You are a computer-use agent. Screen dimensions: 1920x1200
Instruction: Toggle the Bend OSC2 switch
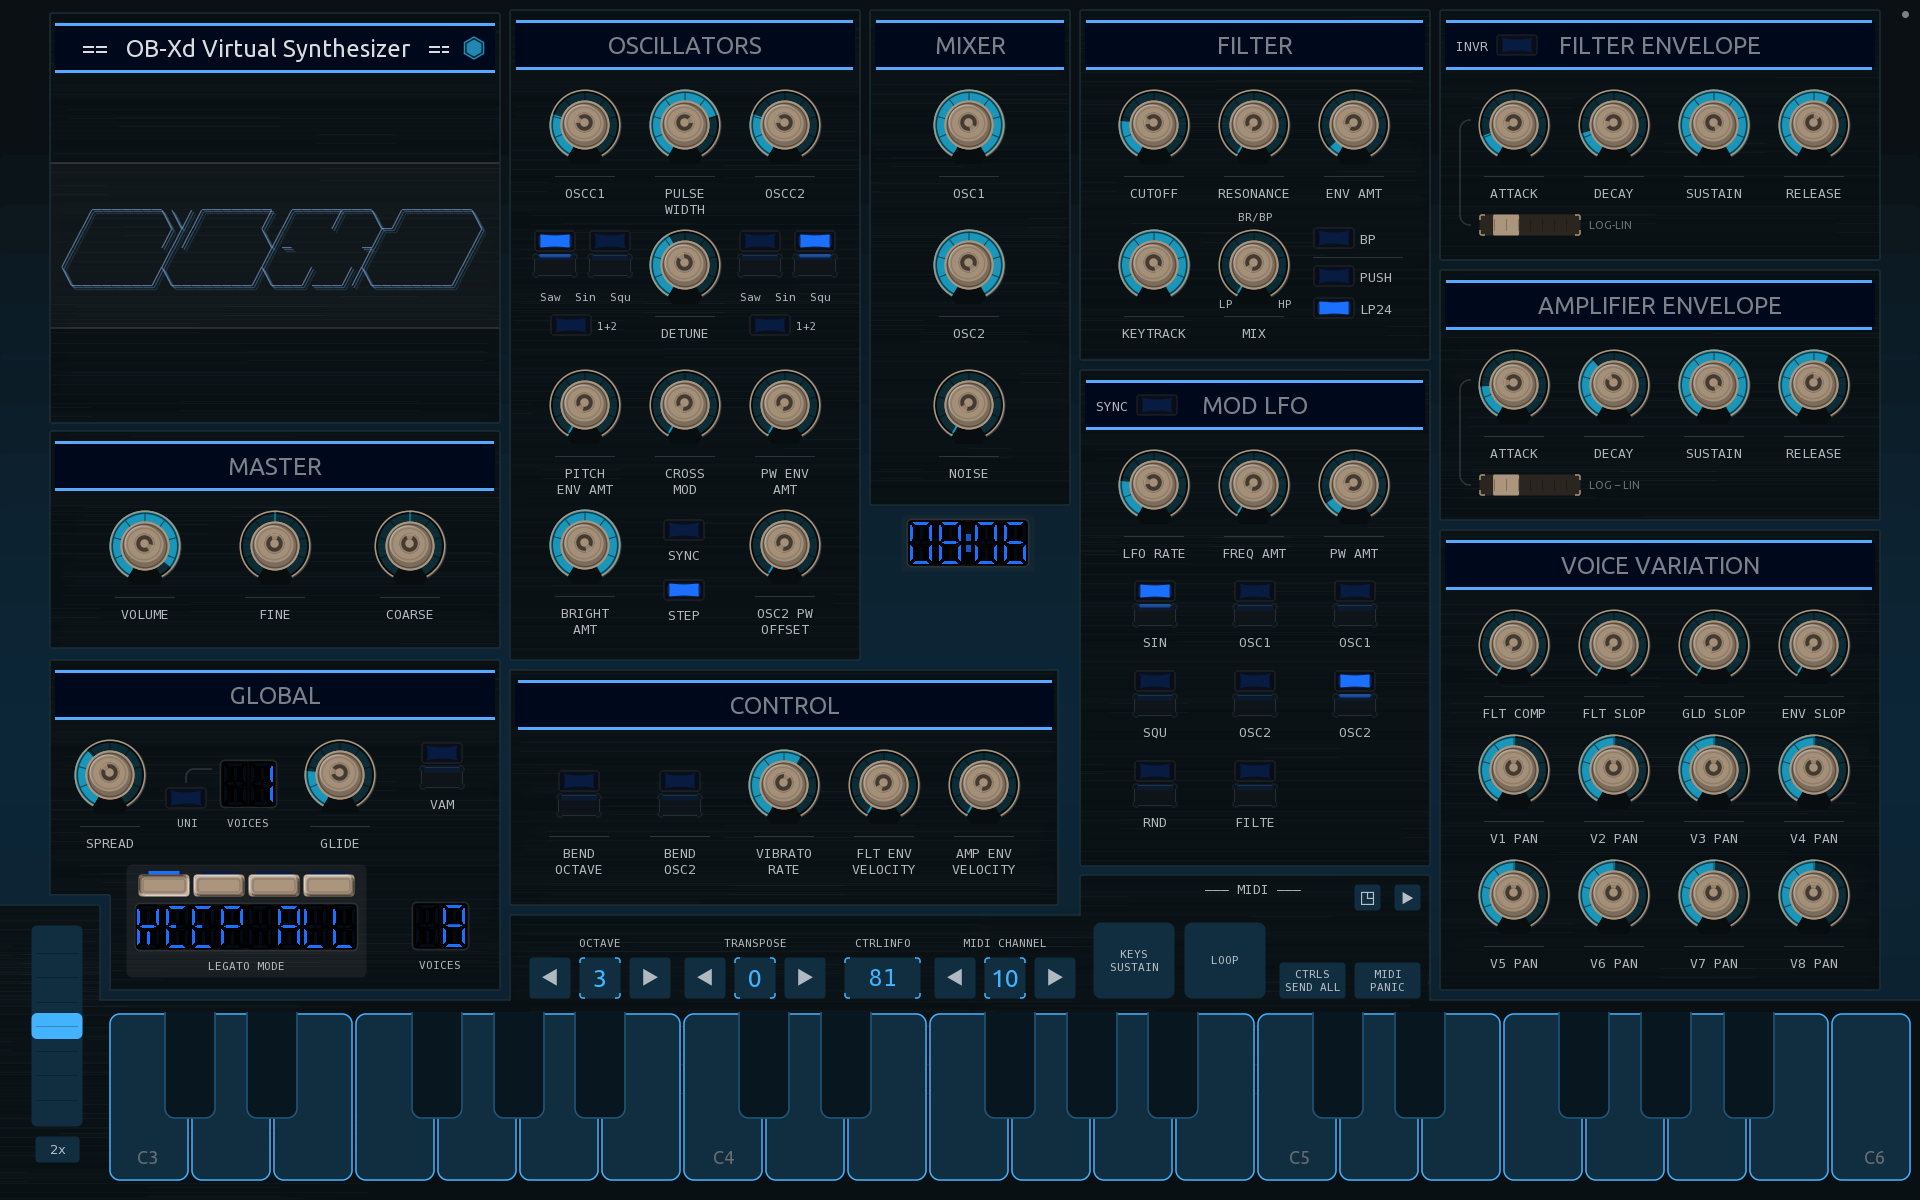(680, 793)
